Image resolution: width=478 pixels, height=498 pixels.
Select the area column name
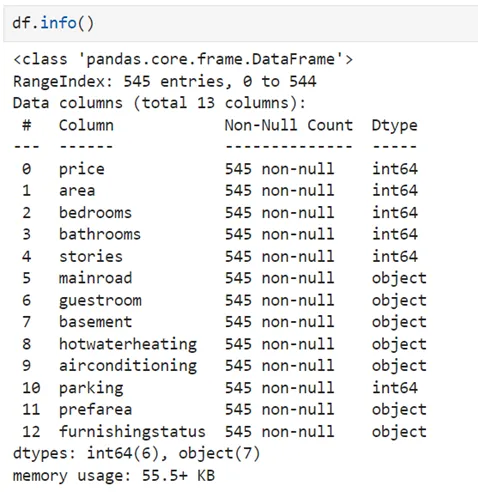coord(77,191)
